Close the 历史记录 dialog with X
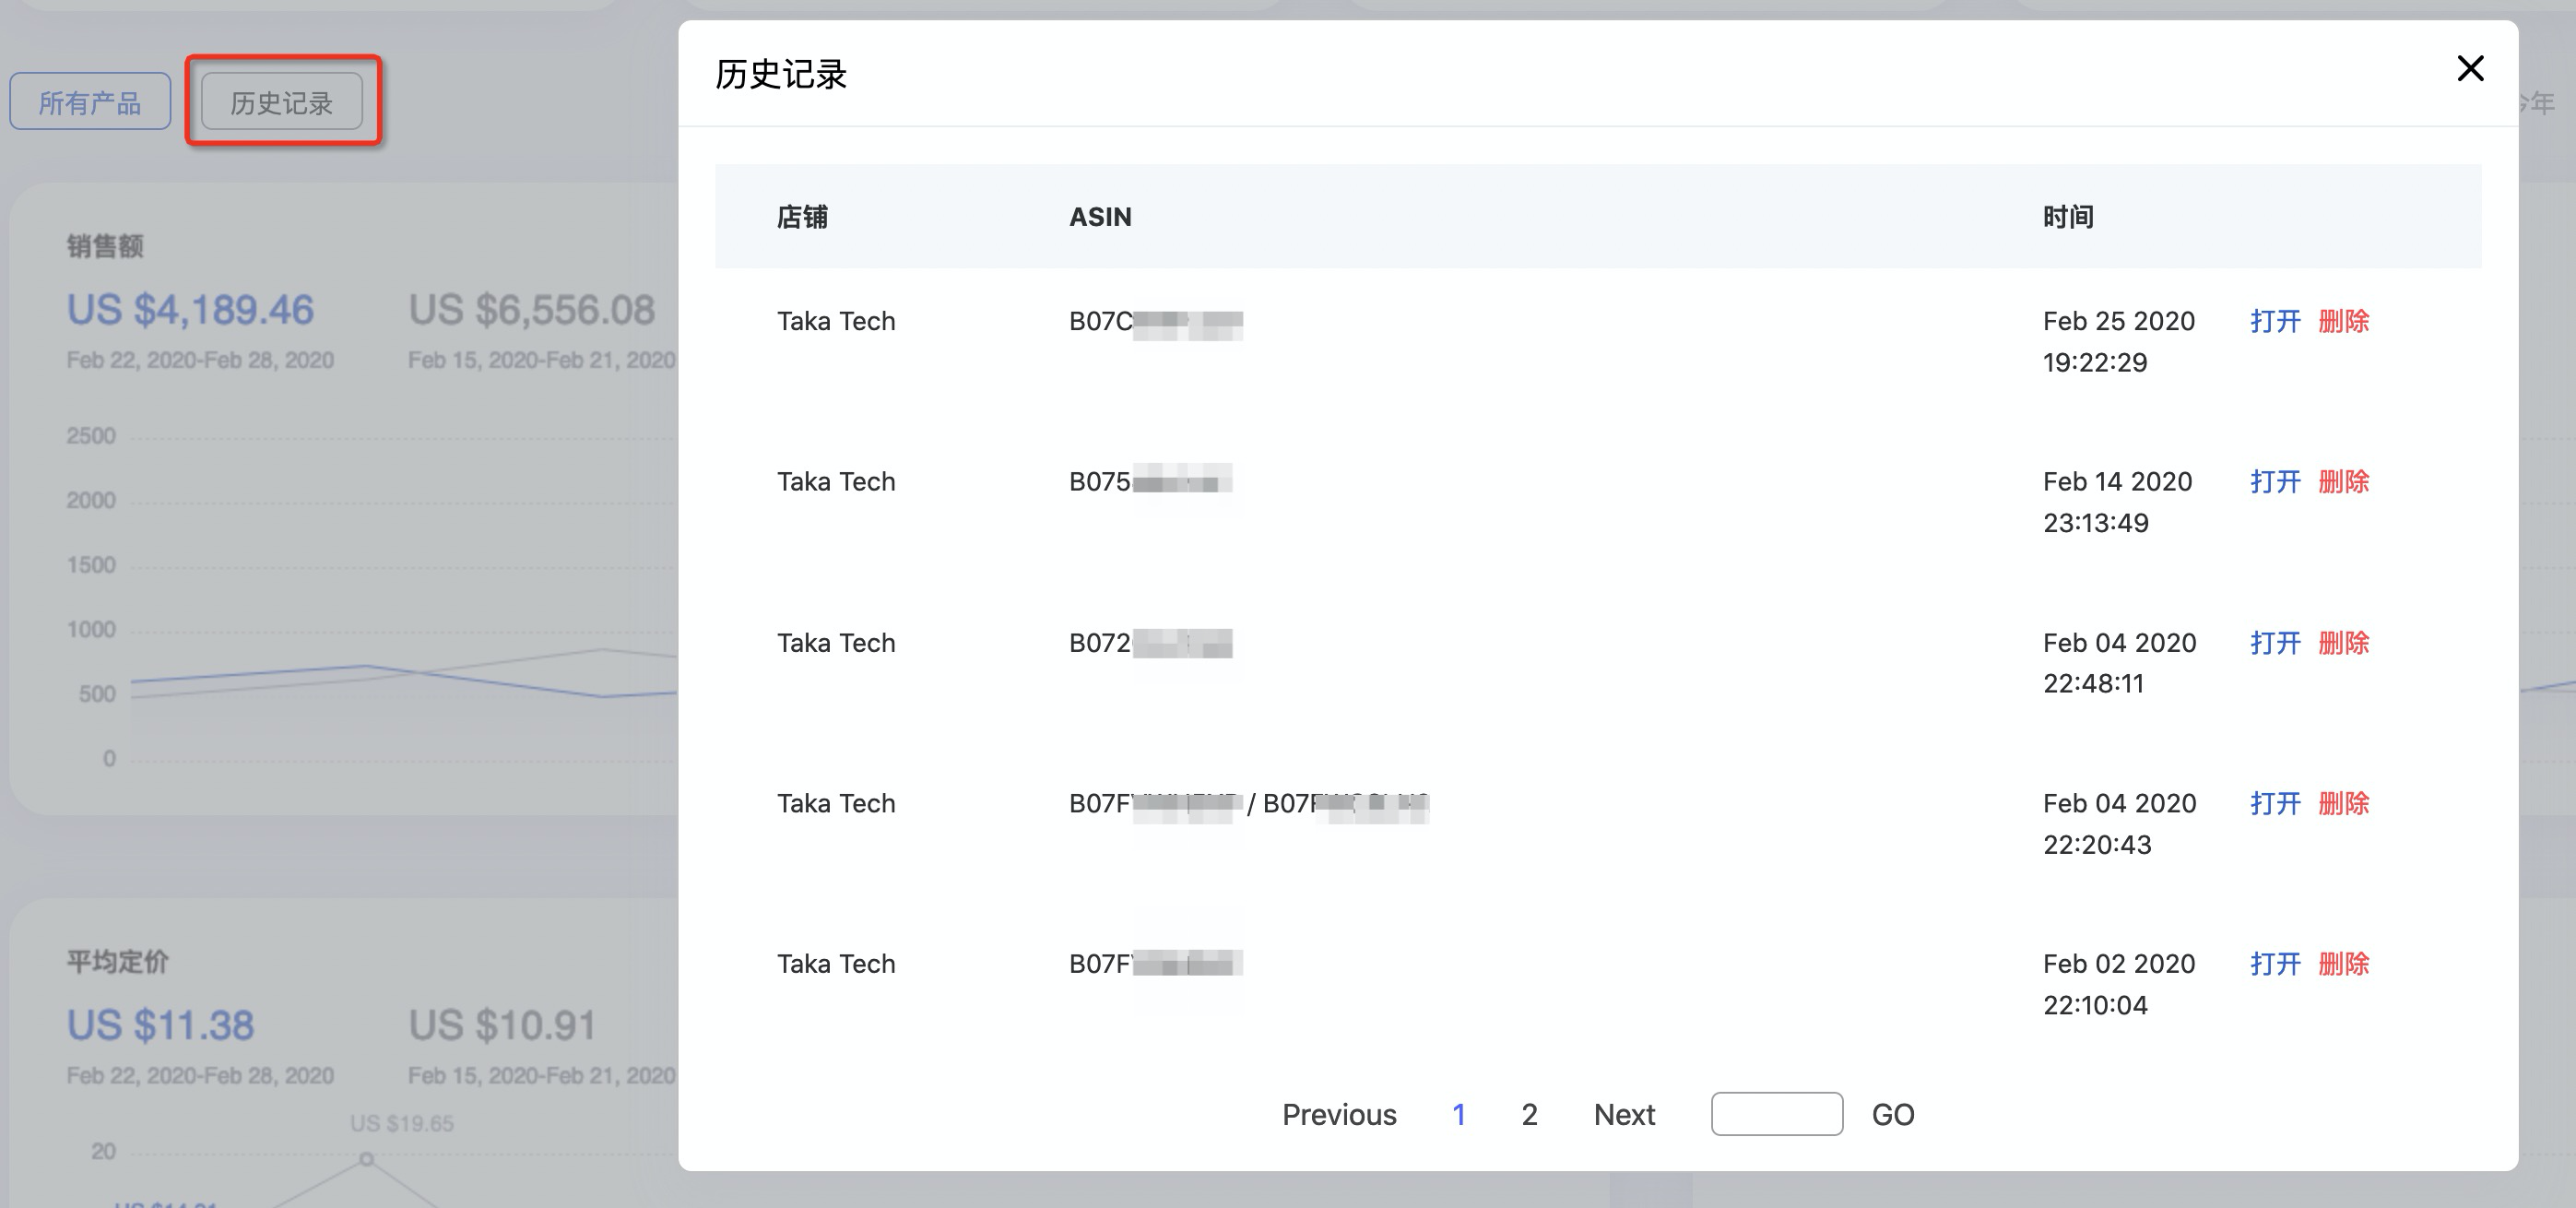 [2470, 69]
